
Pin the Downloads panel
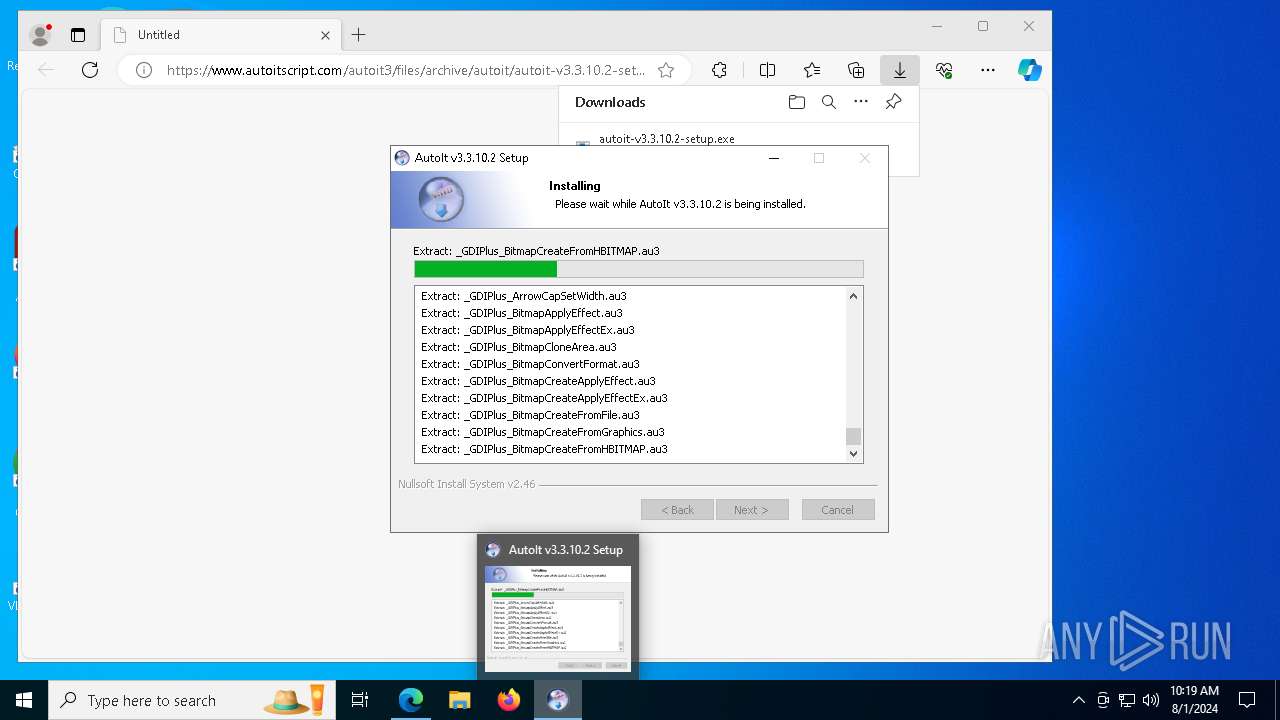pos(893,102)
